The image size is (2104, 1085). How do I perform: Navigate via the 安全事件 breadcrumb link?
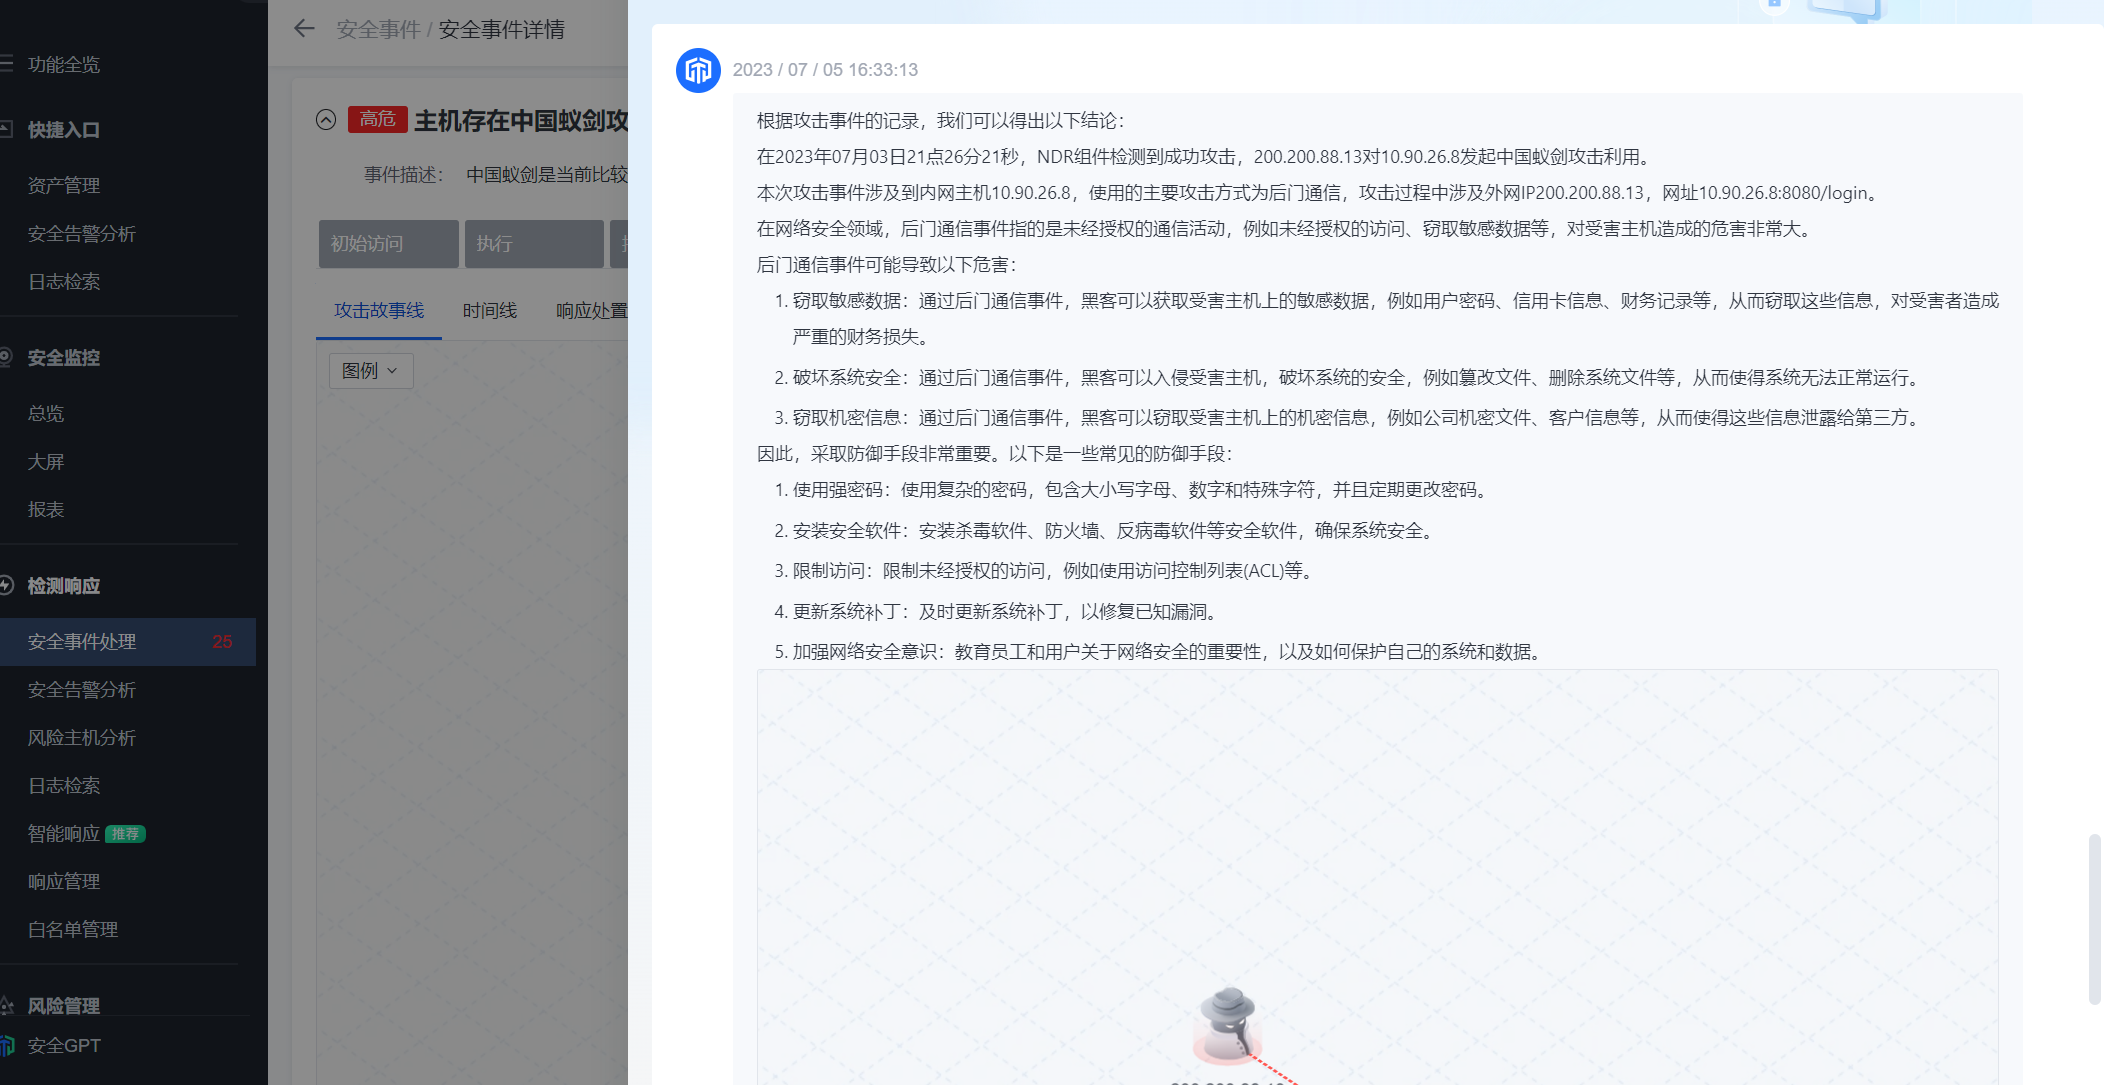(x=377, y=29)
